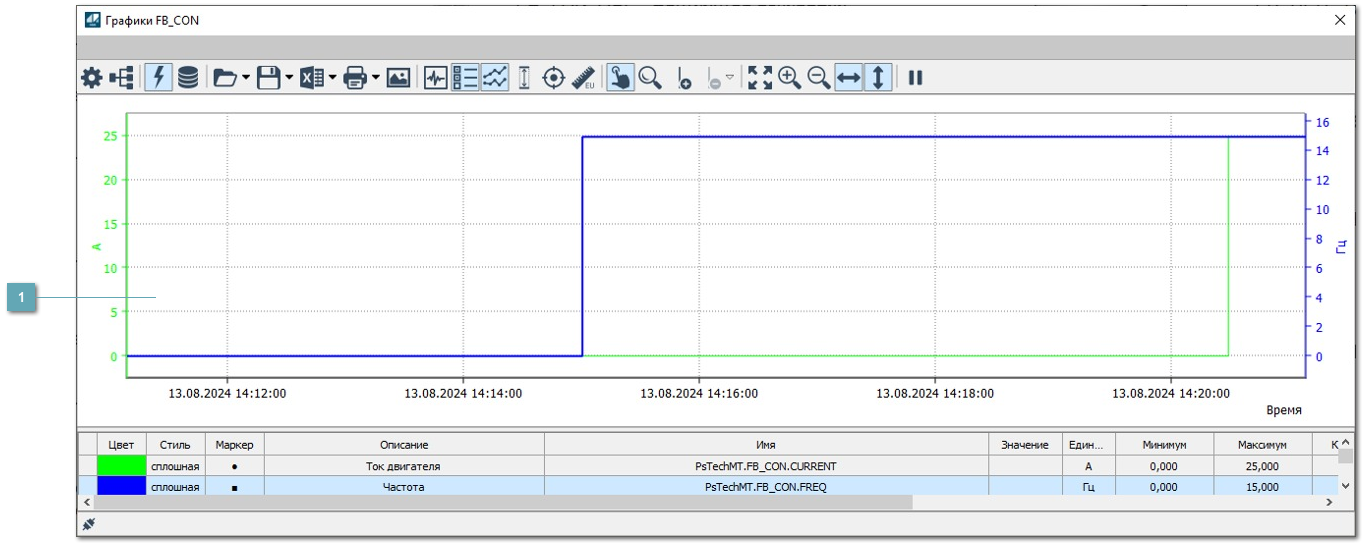This screenshot has height=546, width=1365.
Task: Toggle real-time mode lightning button
Action: click(158, 78)
